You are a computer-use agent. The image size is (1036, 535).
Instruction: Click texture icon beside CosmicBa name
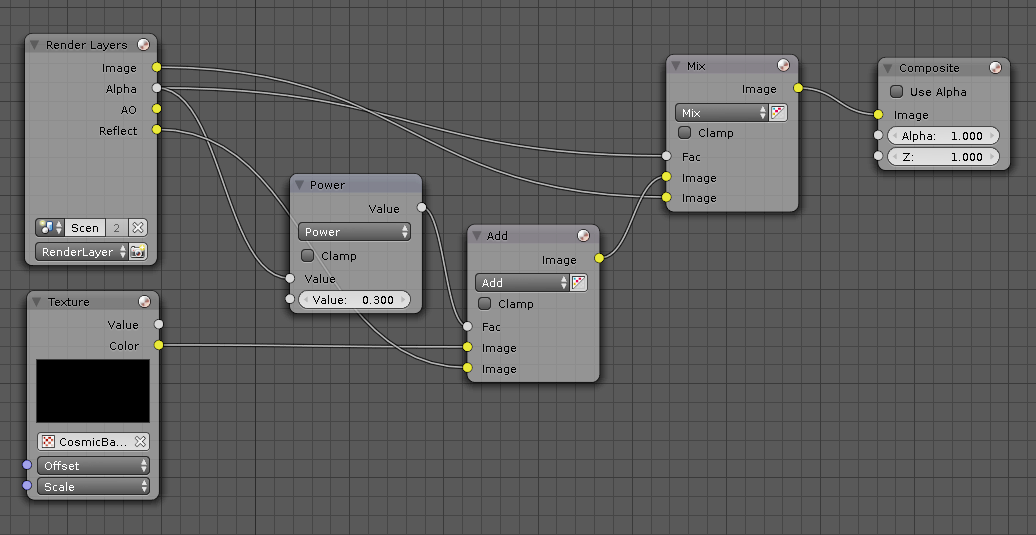click(x=48, y=442)
